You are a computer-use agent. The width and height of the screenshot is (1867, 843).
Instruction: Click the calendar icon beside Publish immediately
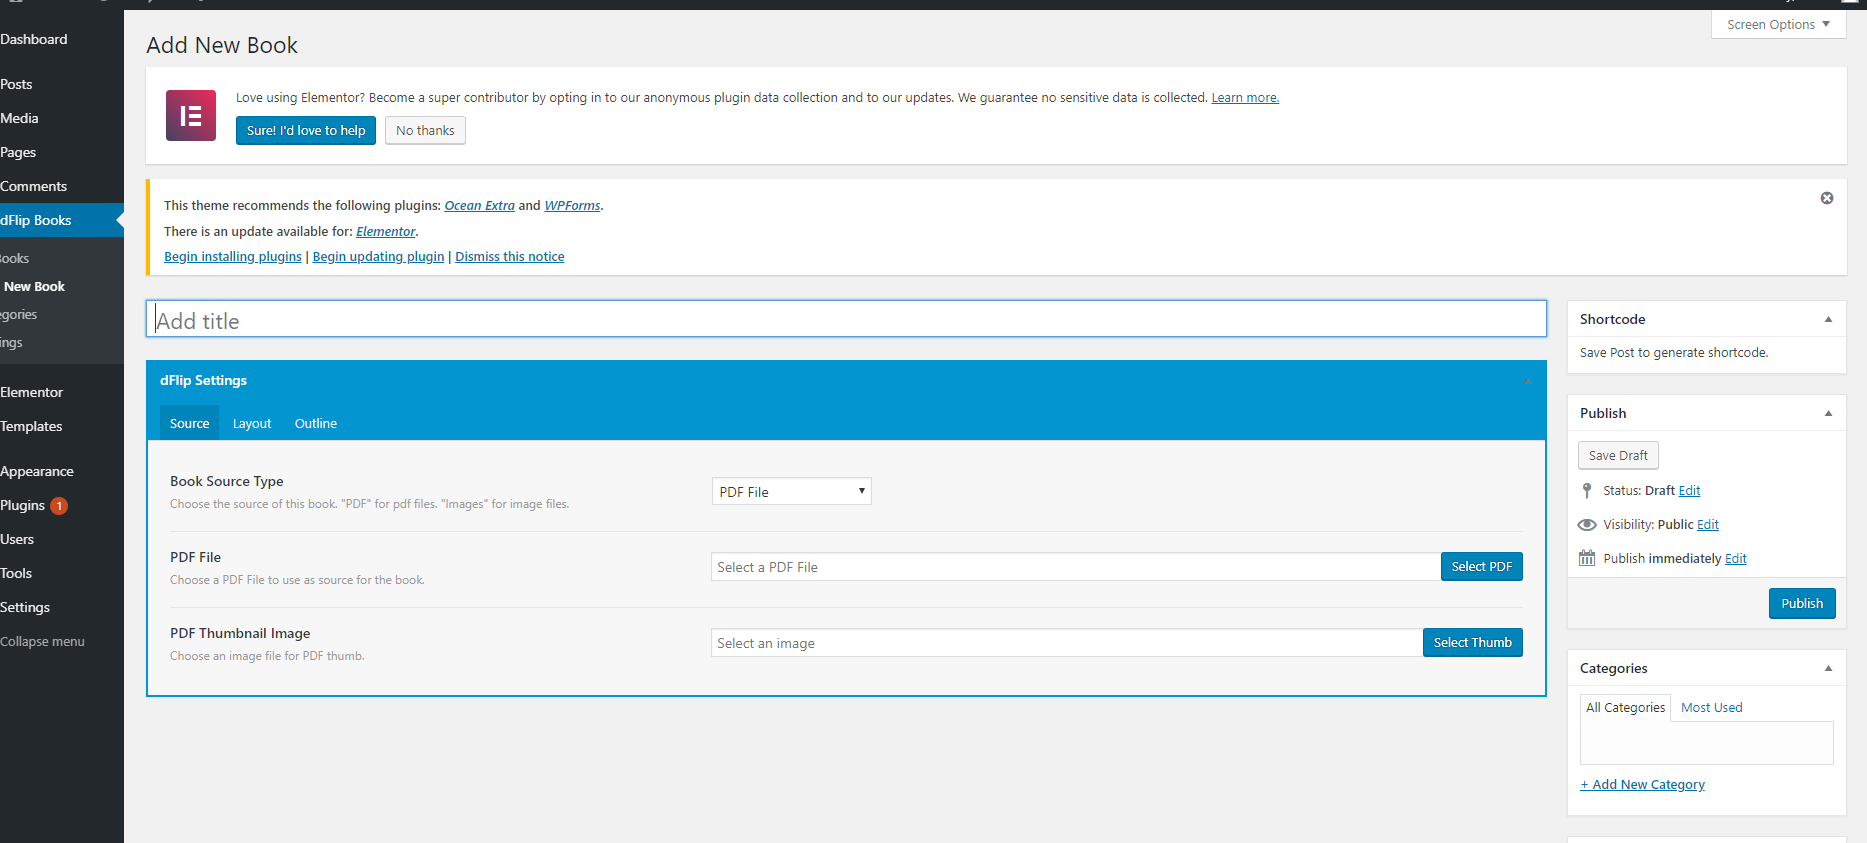click(x=1587, y=558)
